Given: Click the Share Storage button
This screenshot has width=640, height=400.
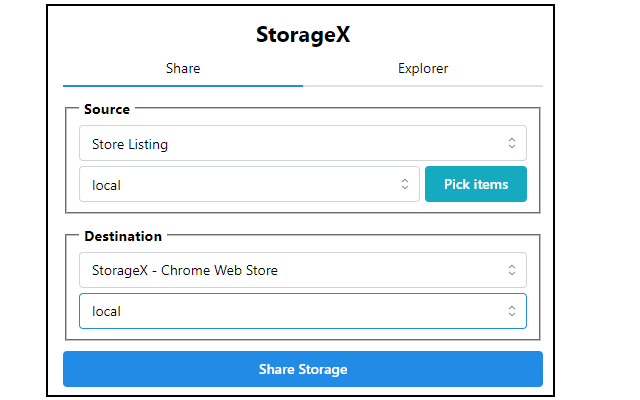Looking at the screenshot, I should [x=302, y=369].
